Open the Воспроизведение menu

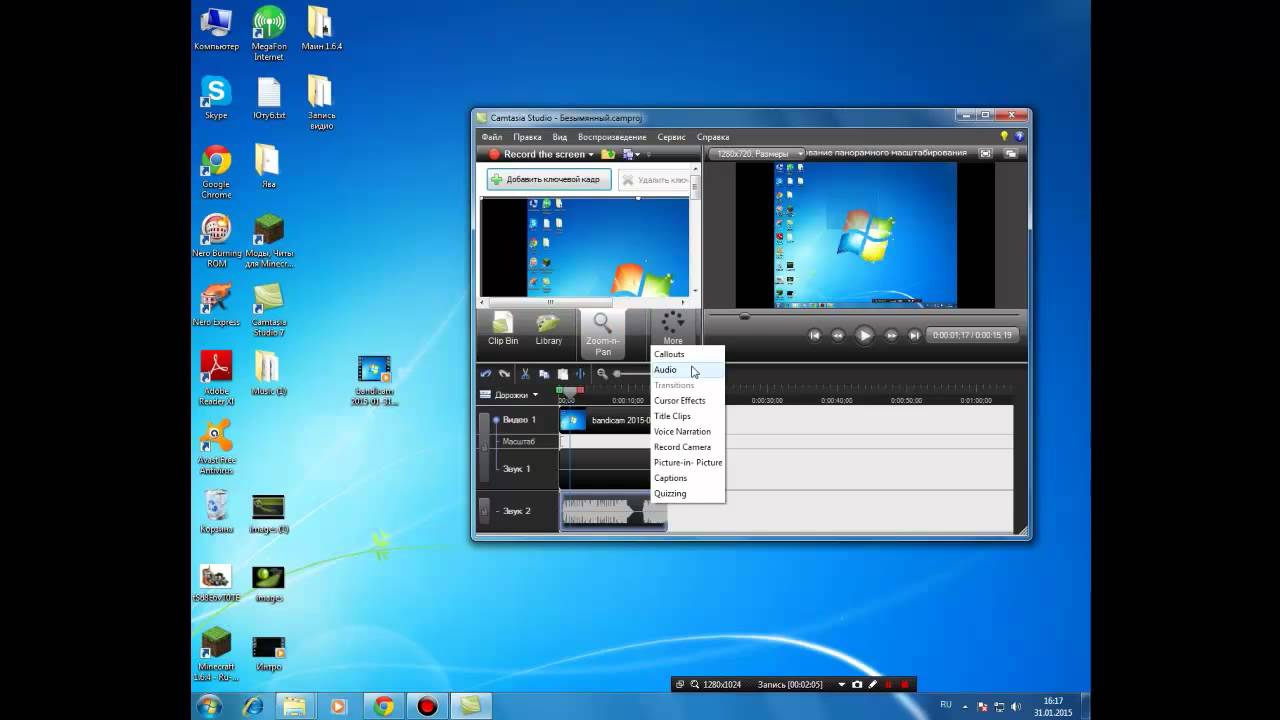pyautogui.click(x=612, y=137)
